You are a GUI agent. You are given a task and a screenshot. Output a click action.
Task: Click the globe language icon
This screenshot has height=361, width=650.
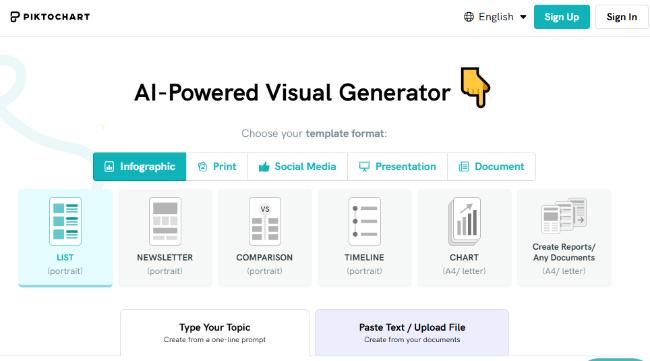tap(469, 17)
